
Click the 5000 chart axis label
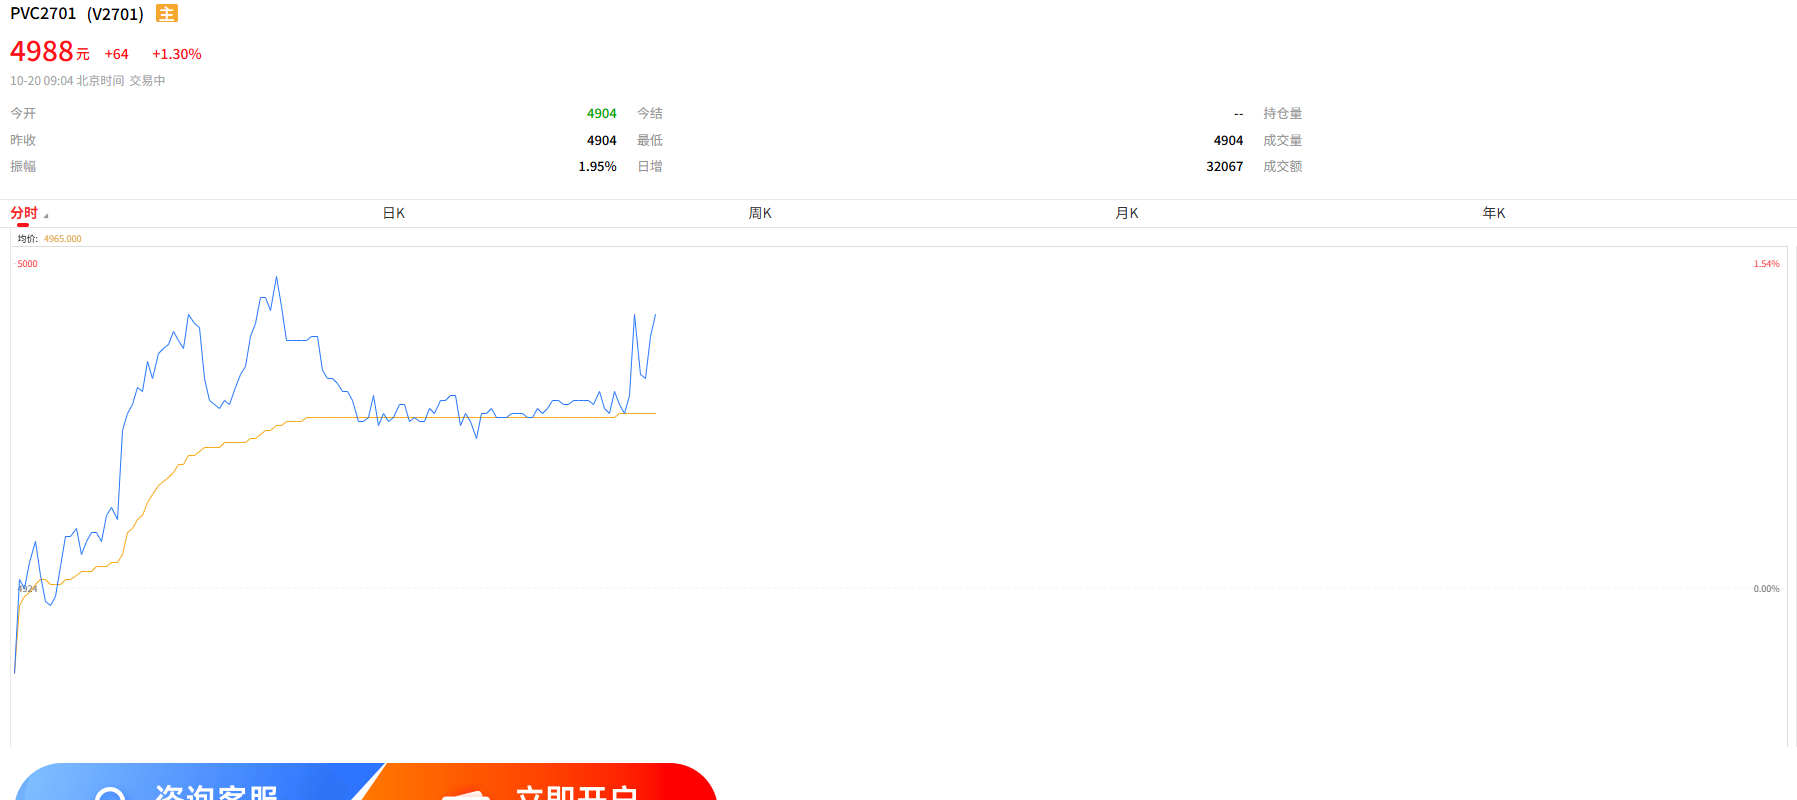click(28, 264)
